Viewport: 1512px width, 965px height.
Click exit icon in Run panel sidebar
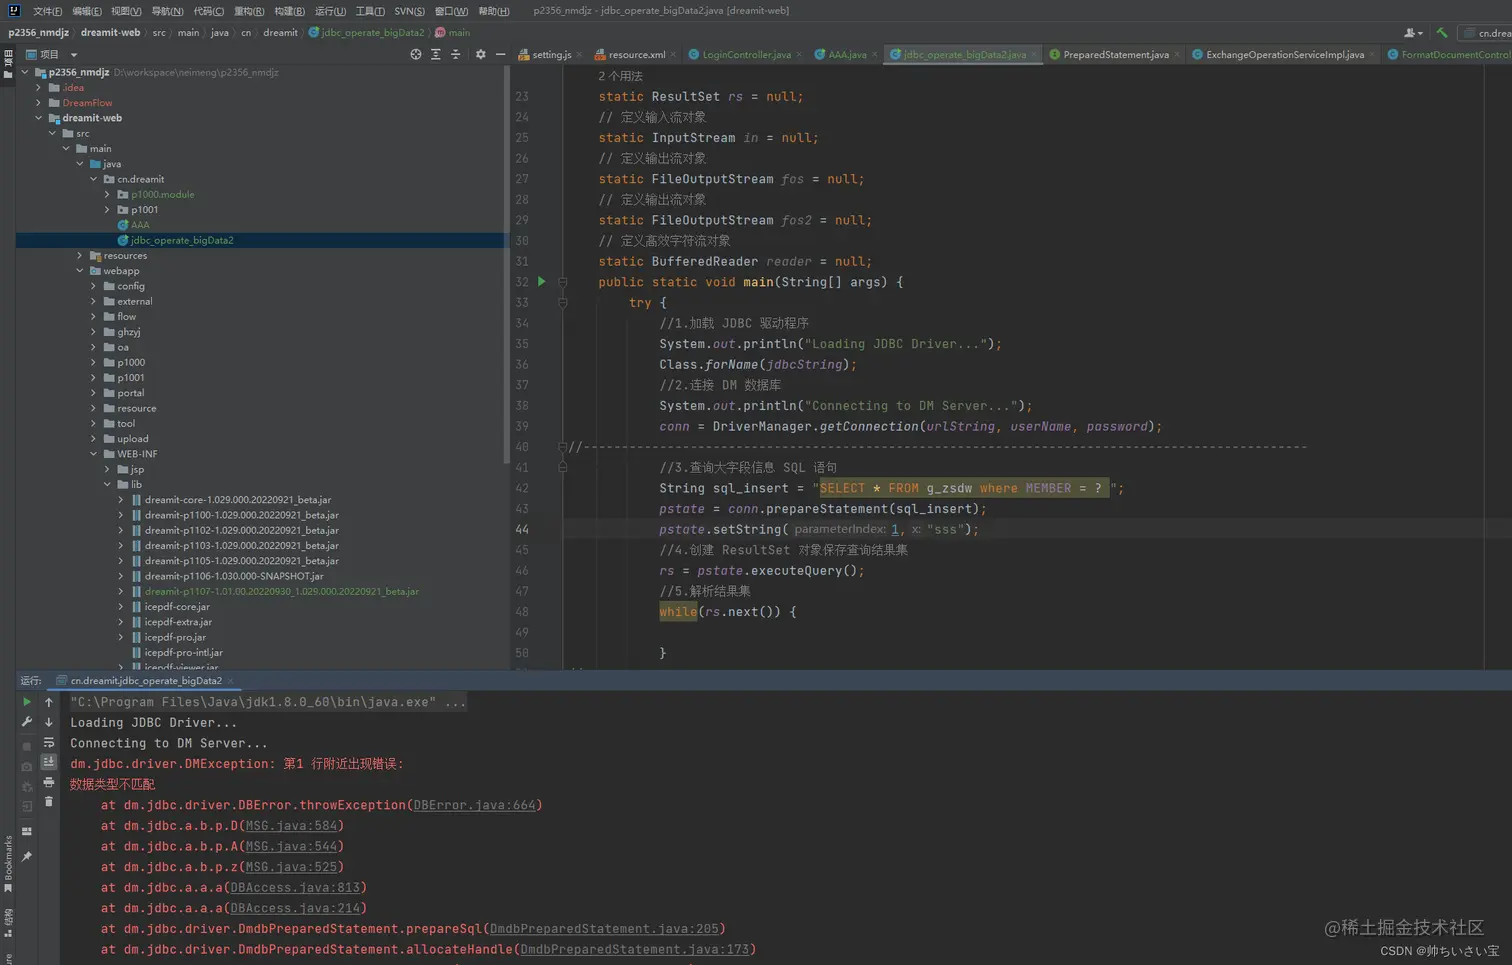click(x=27, y=806)
